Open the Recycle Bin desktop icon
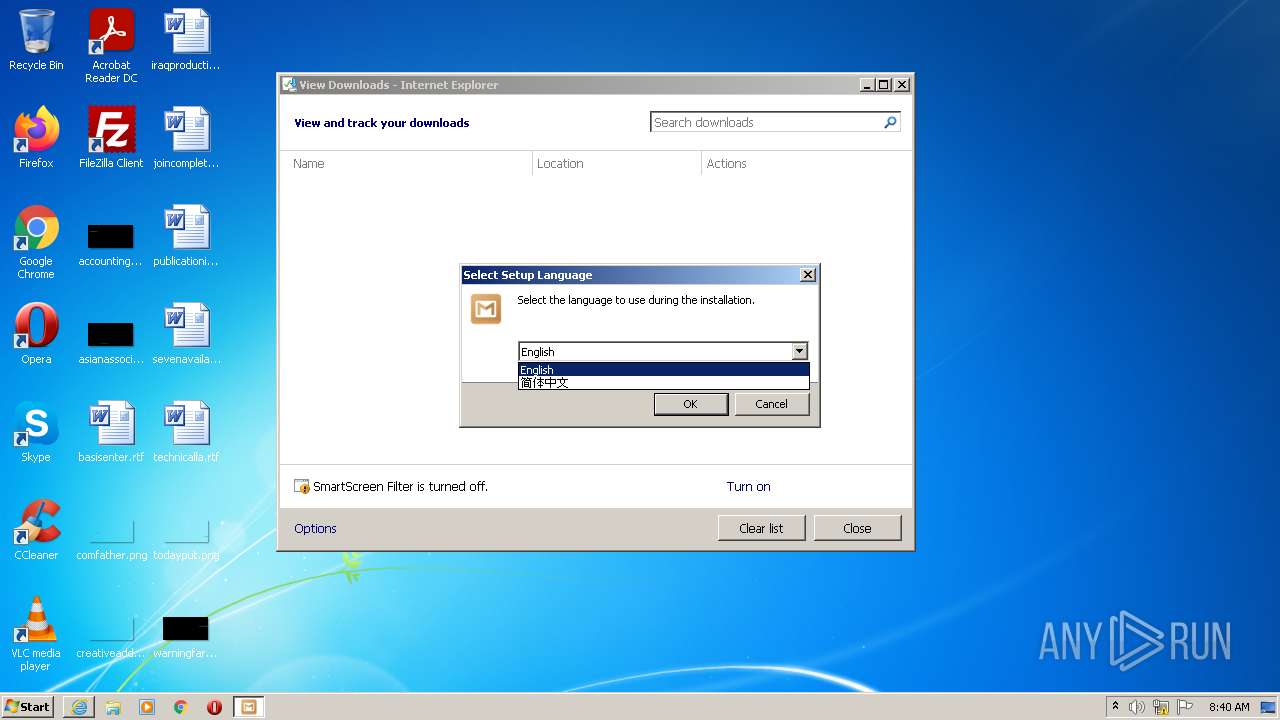This screenshot has height=720, width=1280. [36, 40]
